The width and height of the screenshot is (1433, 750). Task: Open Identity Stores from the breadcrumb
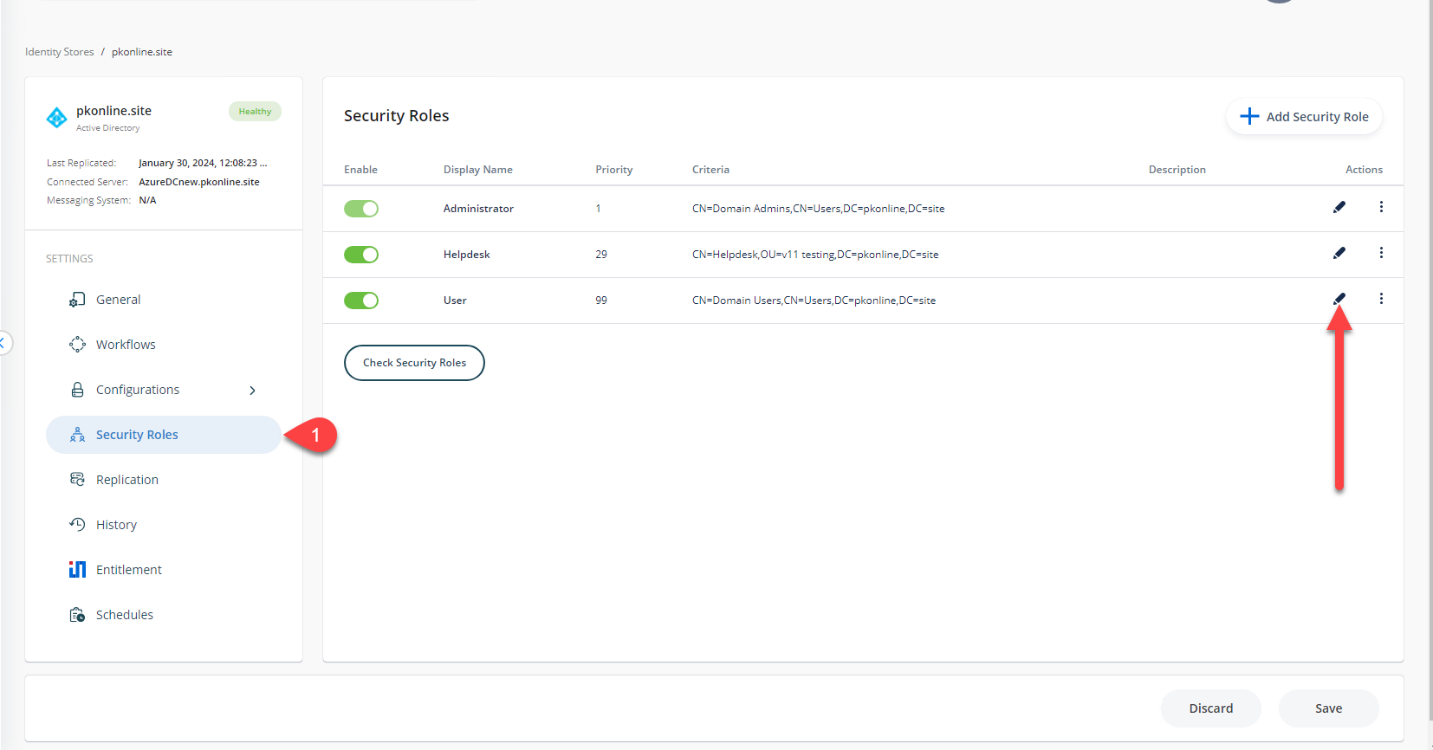point(59,51)
